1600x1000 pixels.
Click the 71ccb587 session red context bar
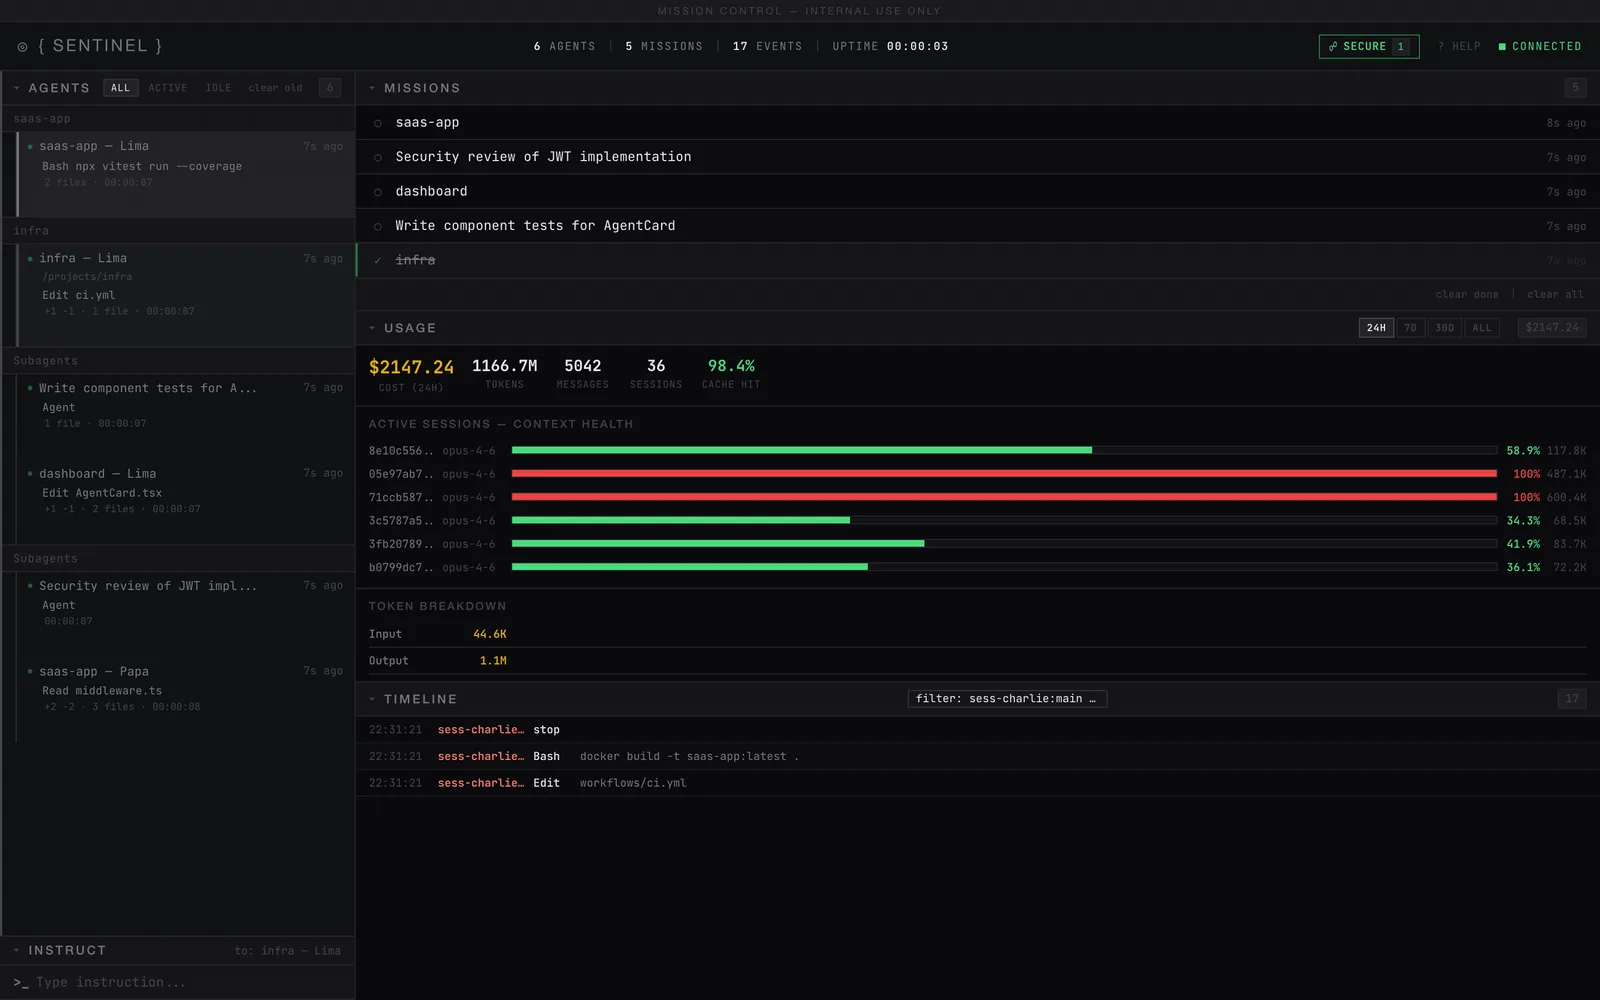pos(1004,497)
